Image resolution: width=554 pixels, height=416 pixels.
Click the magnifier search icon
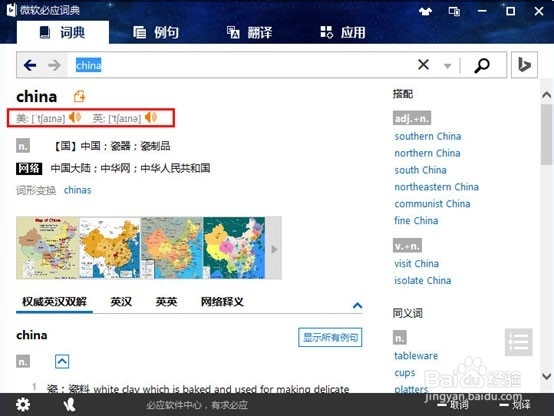coord(482,65)
